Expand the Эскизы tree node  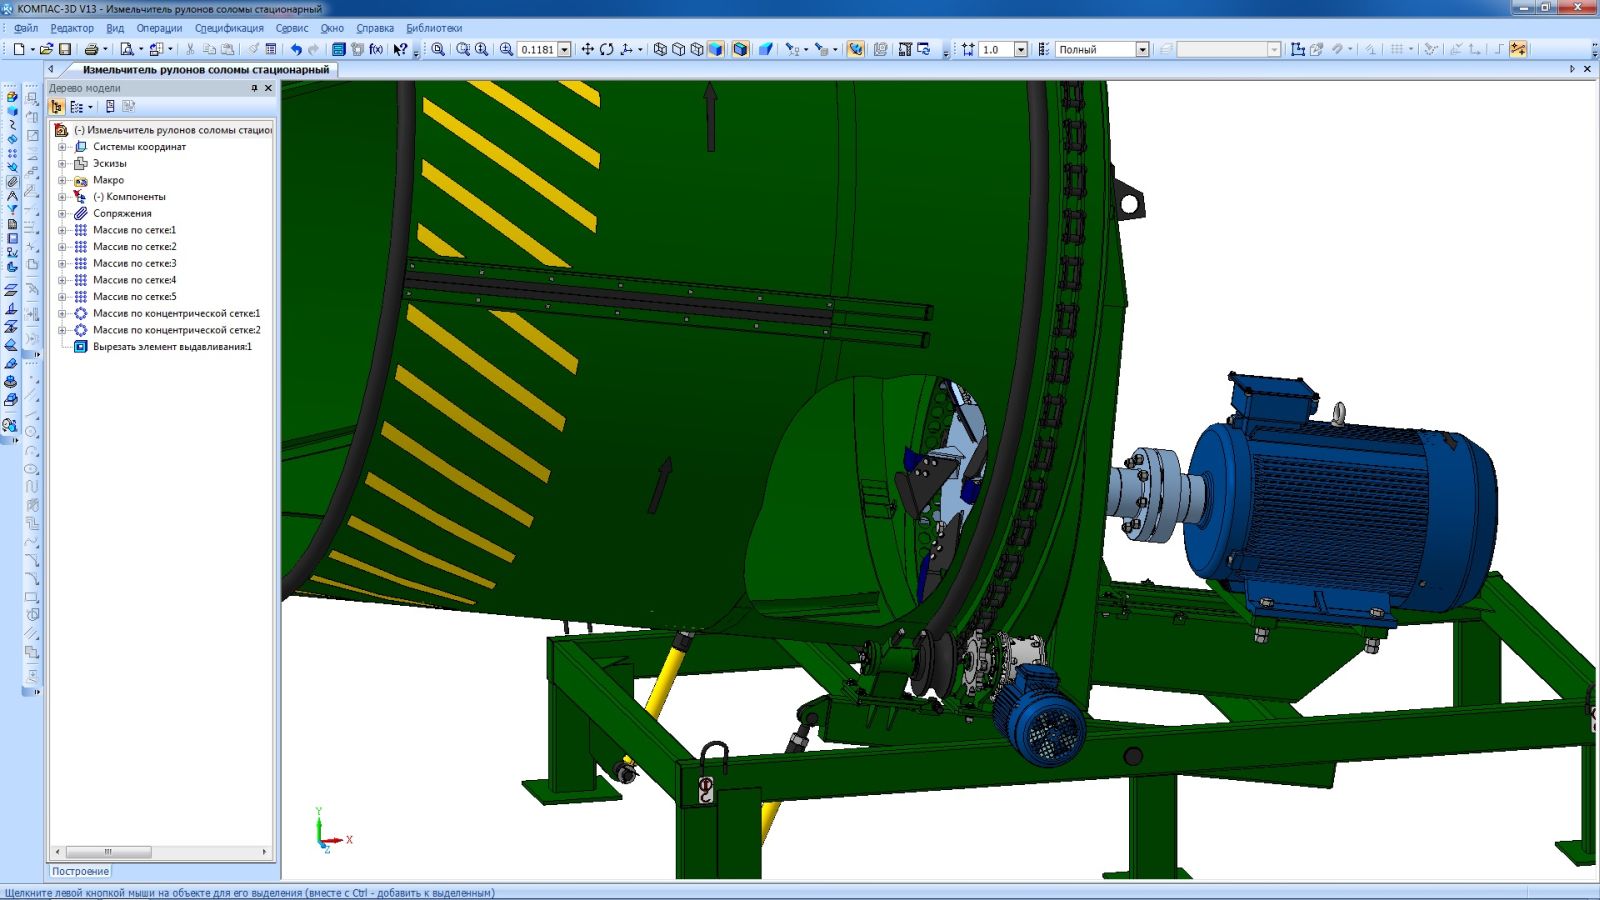coord(62,164)
